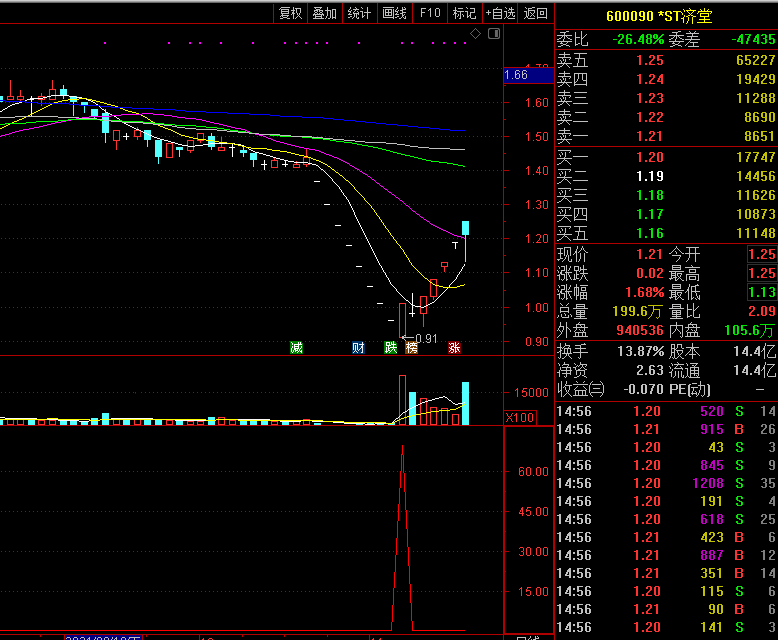Click the green 减 event marker
This screenshot has width=778, height=640.
[296, 348]
